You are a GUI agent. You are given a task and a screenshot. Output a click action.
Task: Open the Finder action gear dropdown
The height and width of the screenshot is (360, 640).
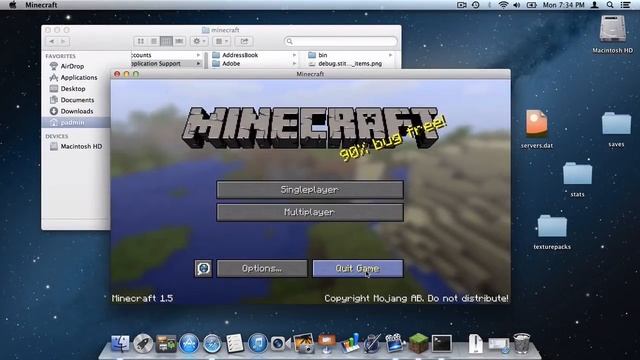[x=199, y=41]
